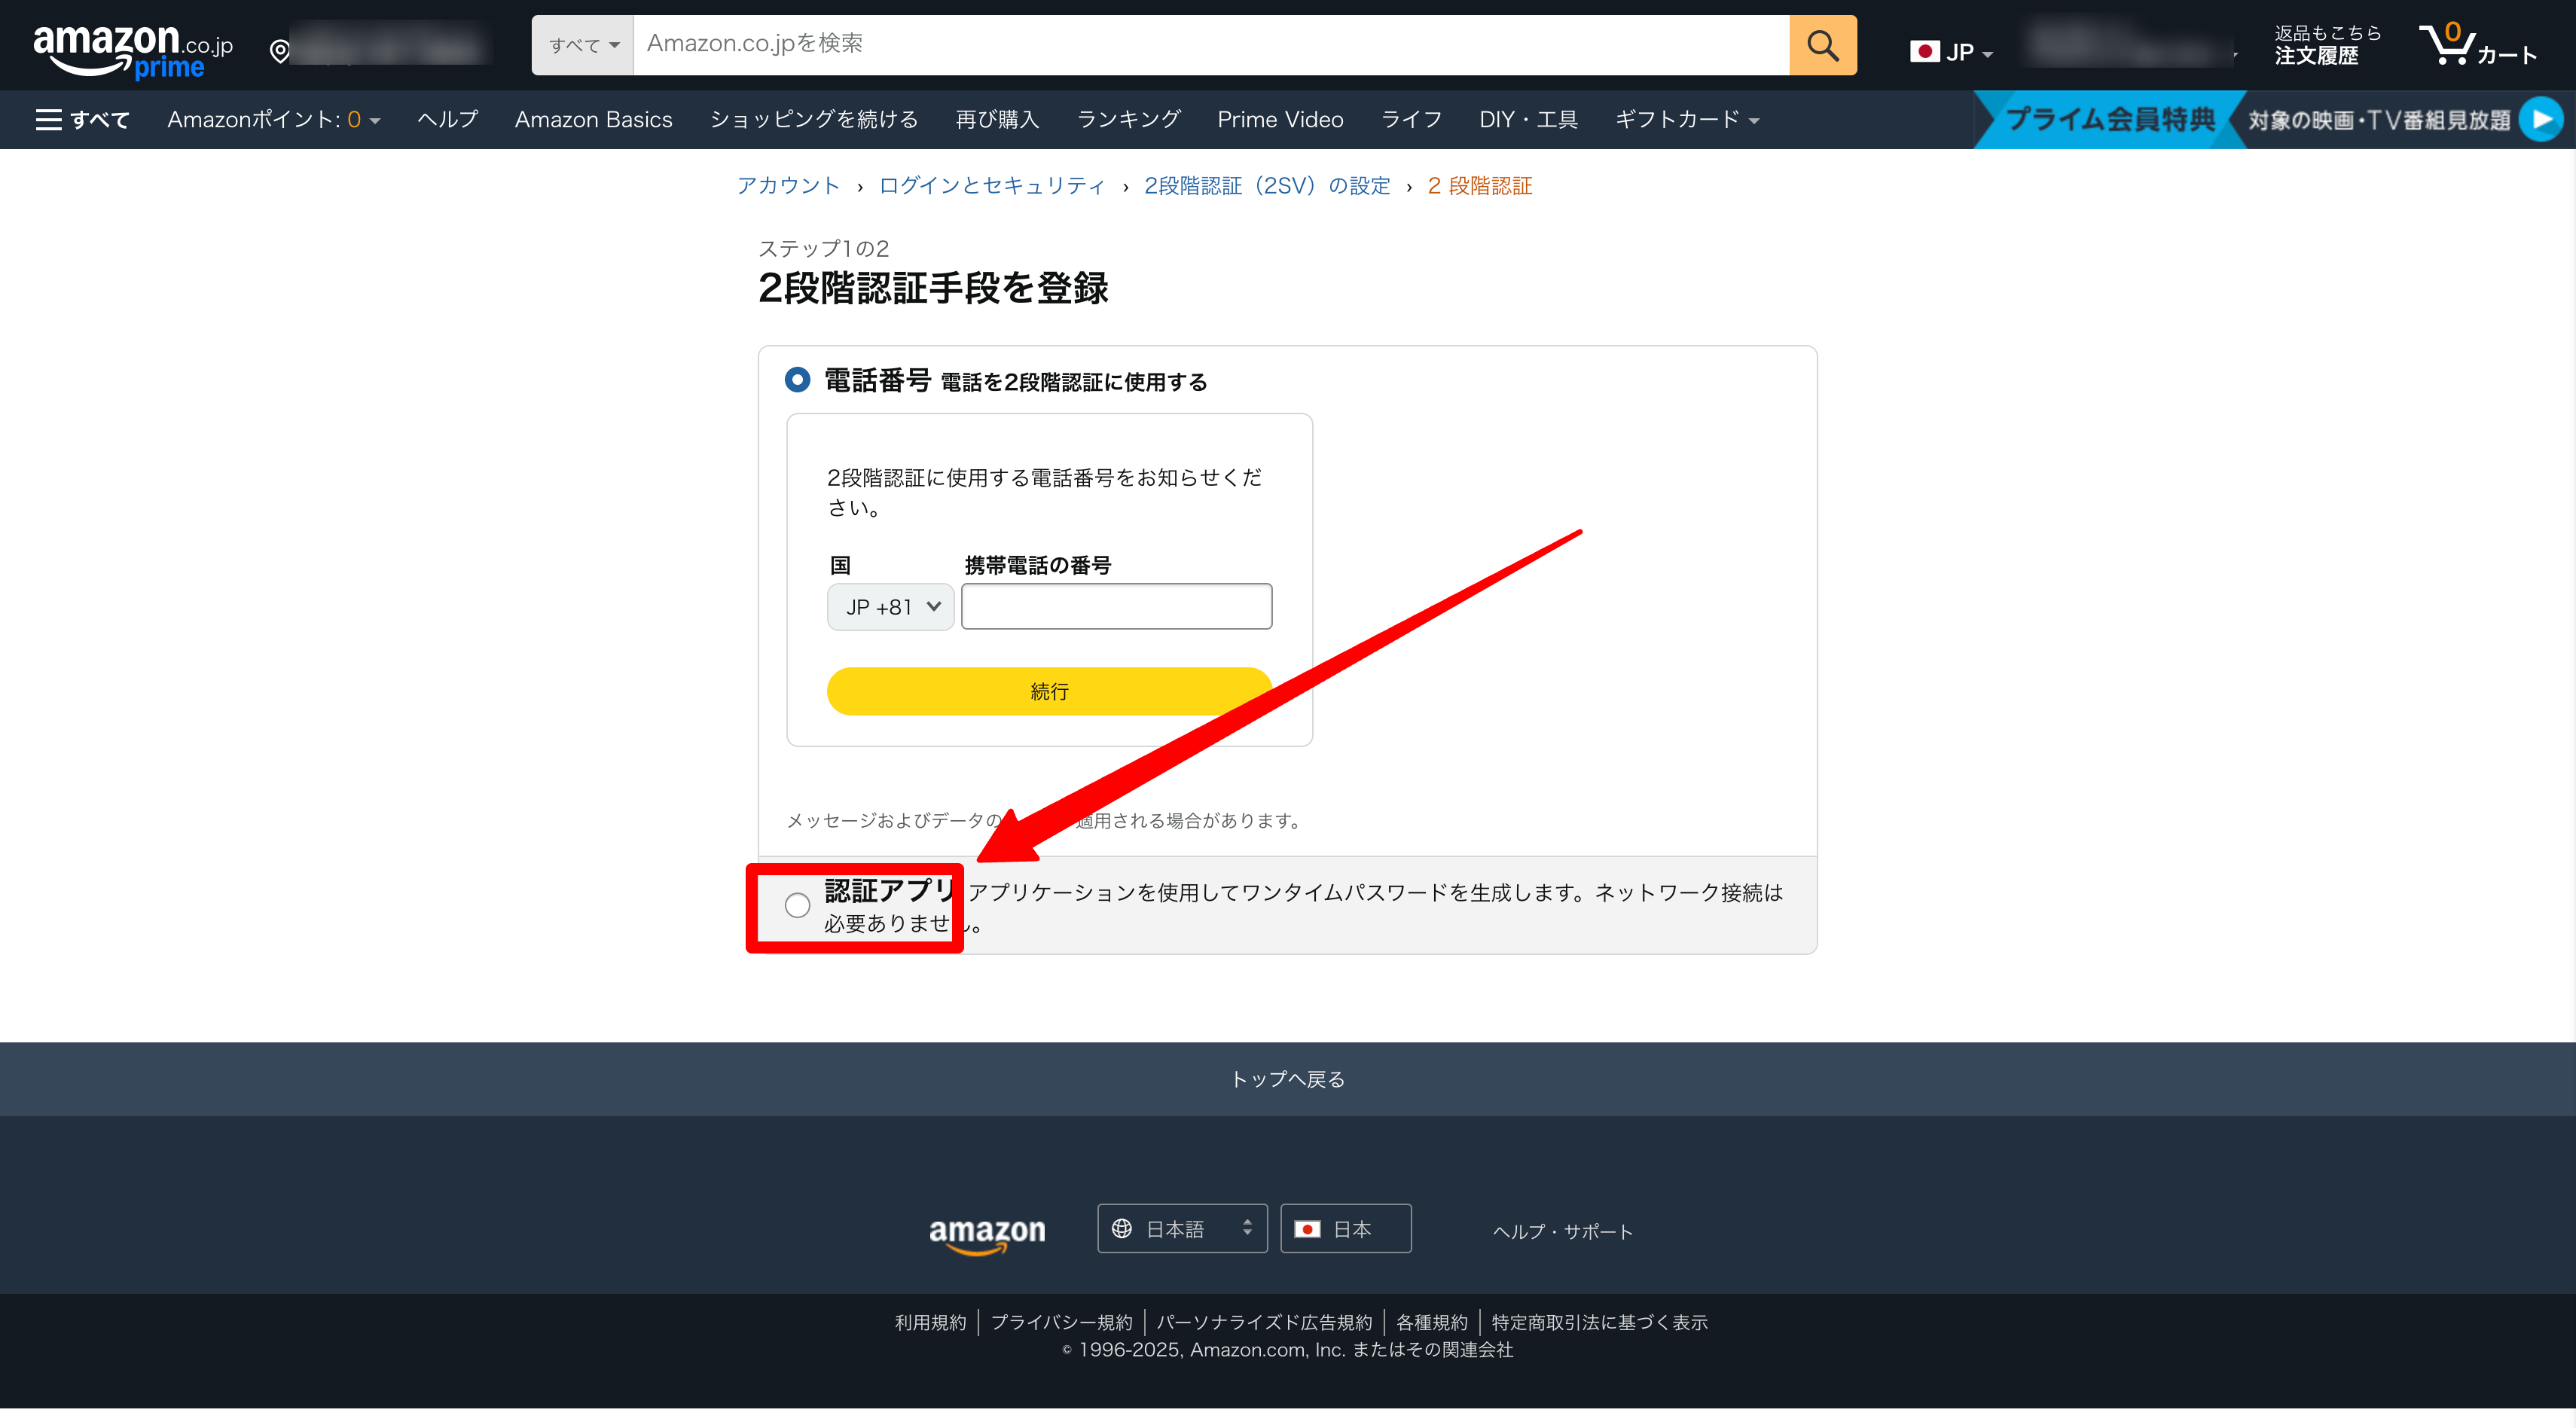Open the すべて search category dropdown
2576x1428 pixels.
[583, 45]
